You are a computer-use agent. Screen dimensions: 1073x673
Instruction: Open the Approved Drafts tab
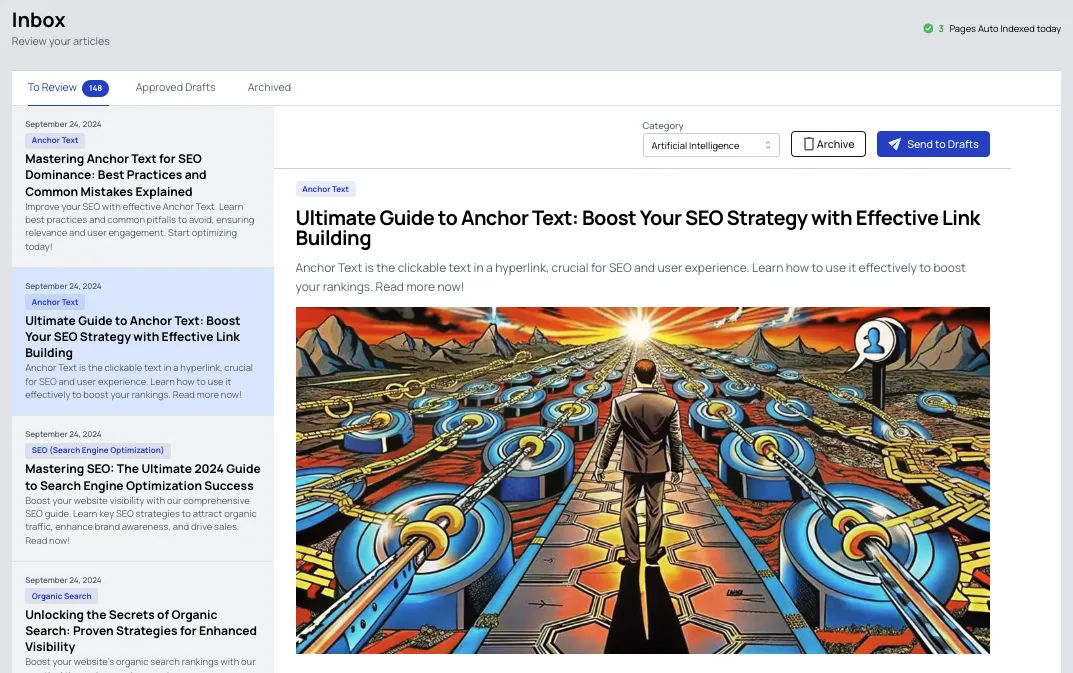tap(175, 88)
